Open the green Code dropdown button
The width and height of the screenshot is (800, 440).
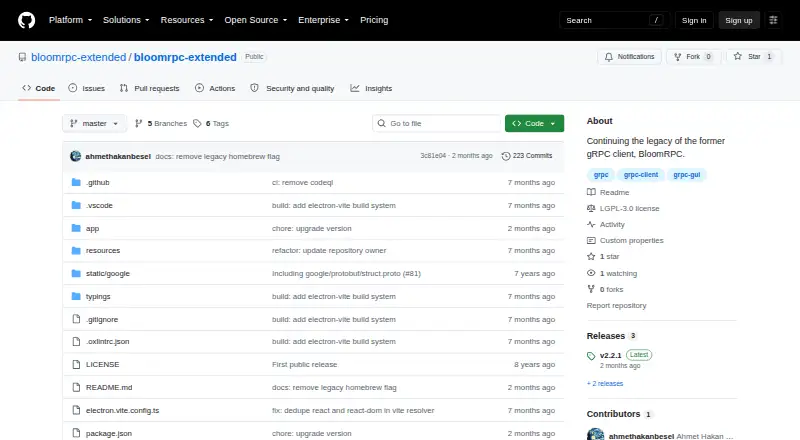[x=534, y=124]
